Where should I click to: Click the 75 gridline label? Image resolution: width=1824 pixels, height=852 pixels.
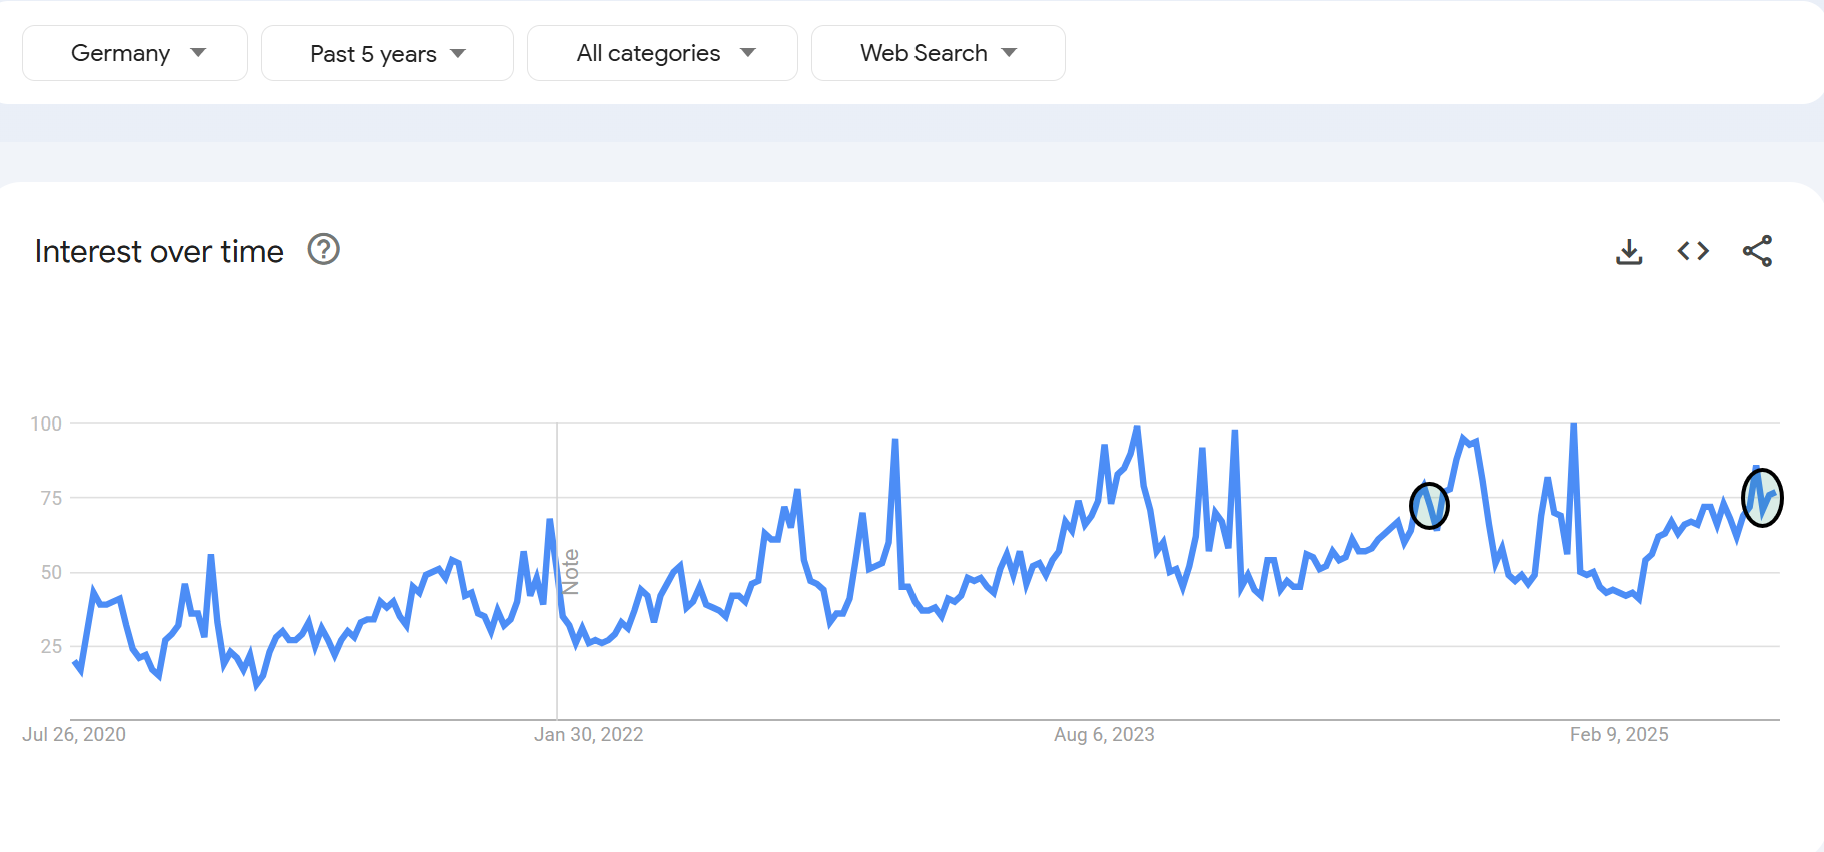(x=51, y=498)
